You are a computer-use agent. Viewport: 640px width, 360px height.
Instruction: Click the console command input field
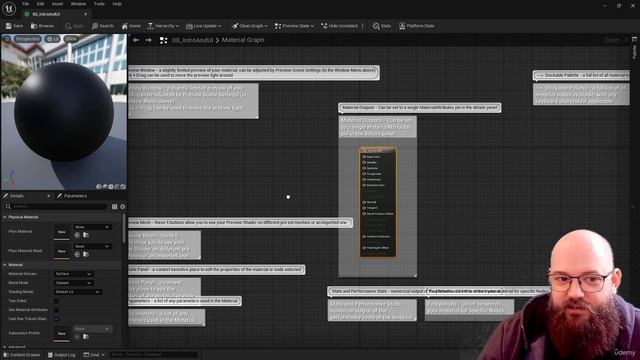[x=154, y=355]
